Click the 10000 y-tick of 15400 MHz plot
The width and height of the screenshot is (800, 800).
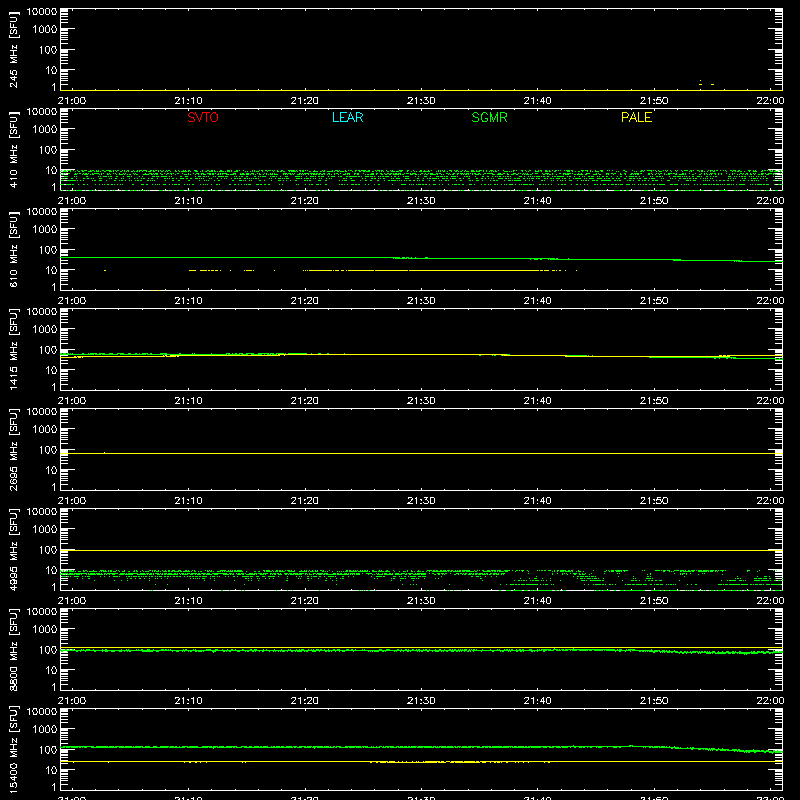42,712
